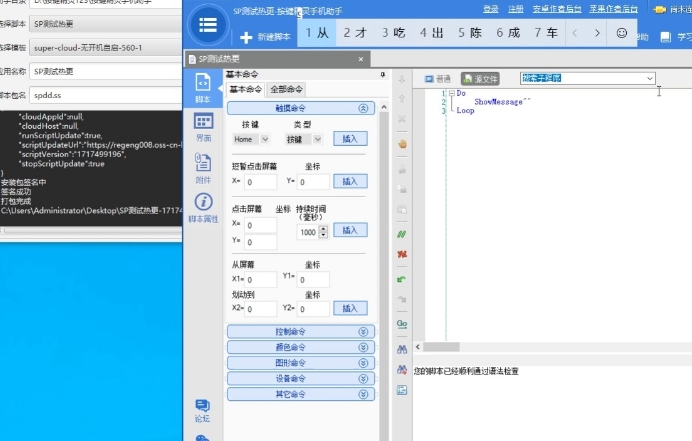Open the 附件 sidebar panel
The image size is (692, 441).
coord(203,168)
